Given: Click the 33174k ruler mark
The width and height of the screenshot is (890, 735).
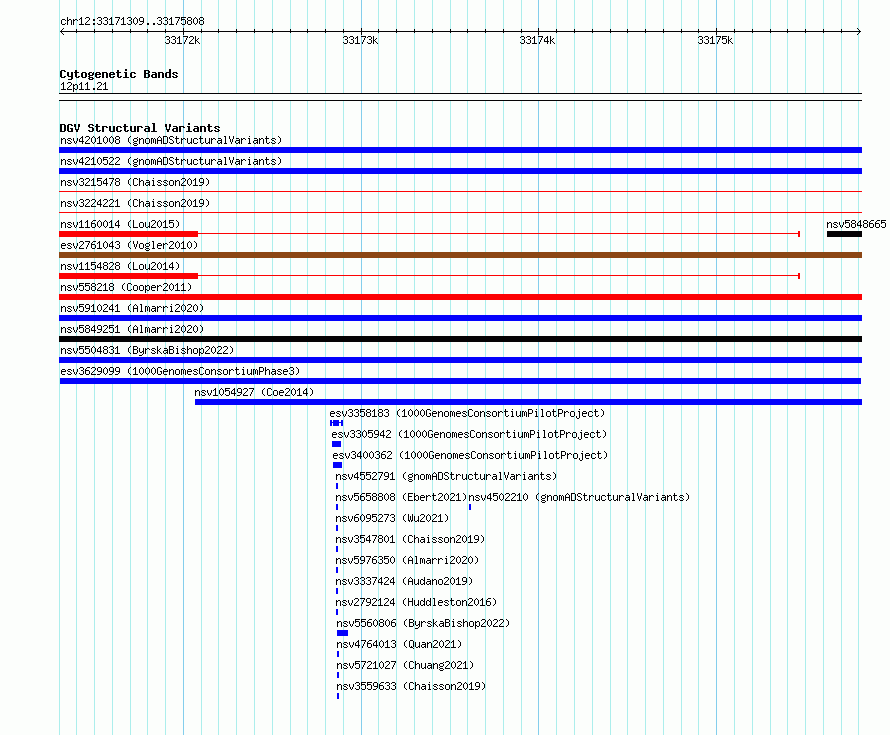Looking at the screenshot, I should pos(537,40).
